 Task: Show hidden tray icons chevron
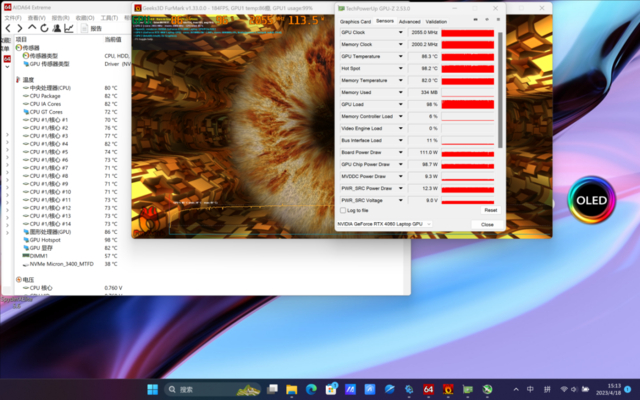[x=516, y=389]
